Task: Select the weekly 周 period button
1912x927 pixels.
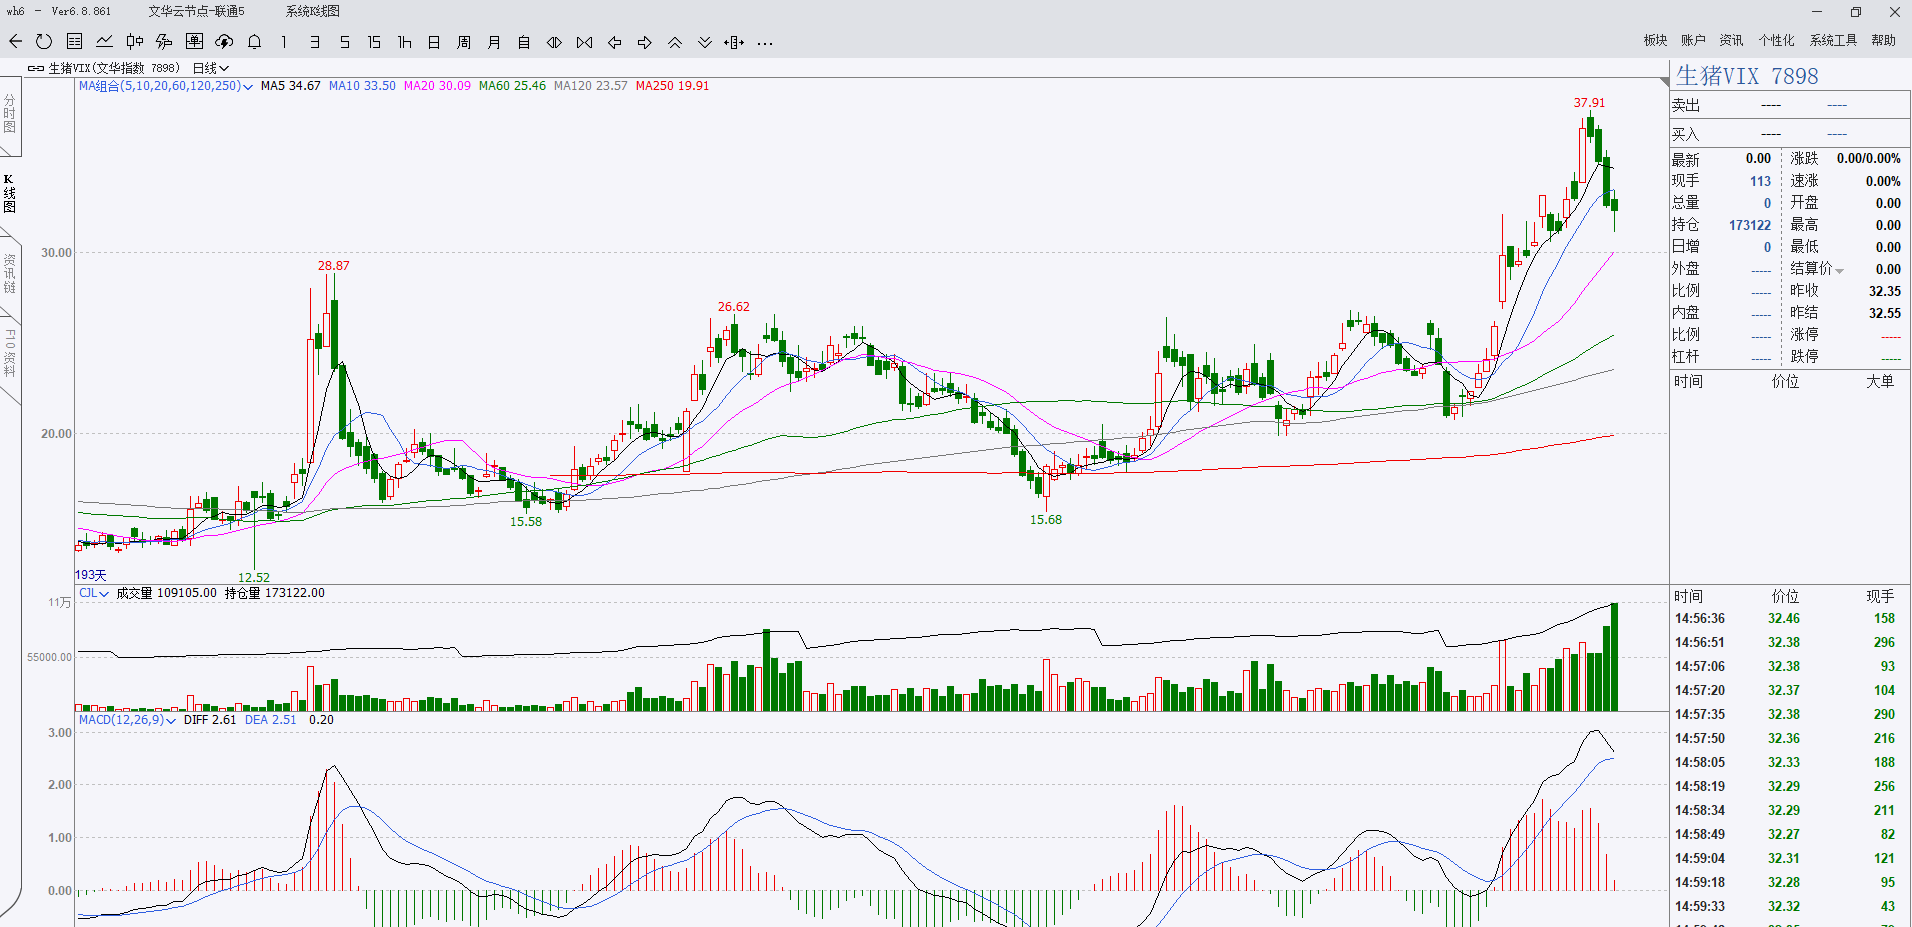Action: pos(464,42)
